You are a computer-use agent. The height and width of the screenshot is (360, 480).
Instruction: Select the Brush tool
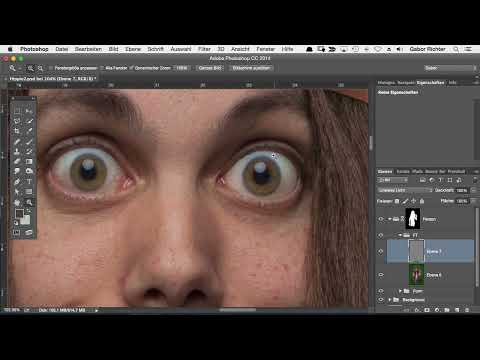(29, 142)
